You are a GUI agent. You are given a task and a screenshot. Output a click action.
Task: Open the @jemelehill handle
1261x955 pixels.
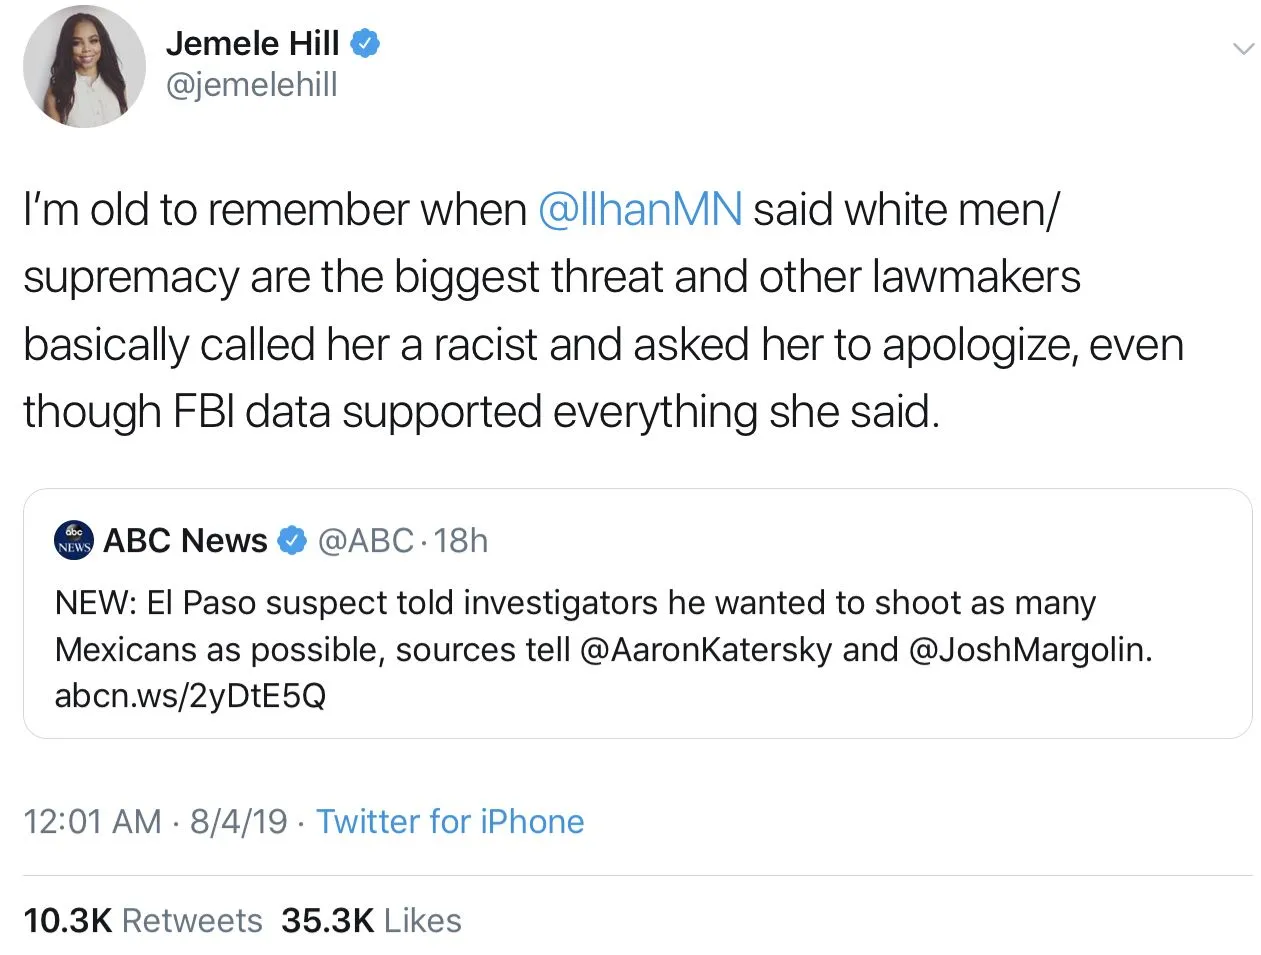[x=251, y=85]
